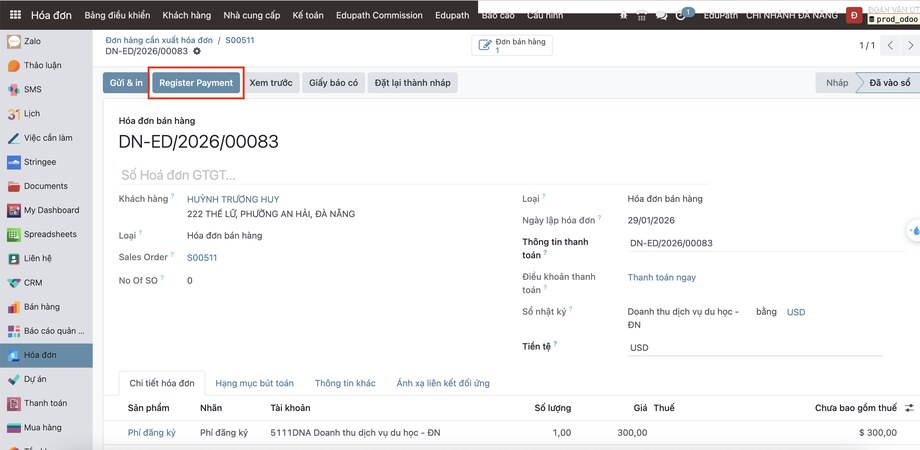Go to previous record arrow

point(891,45)
